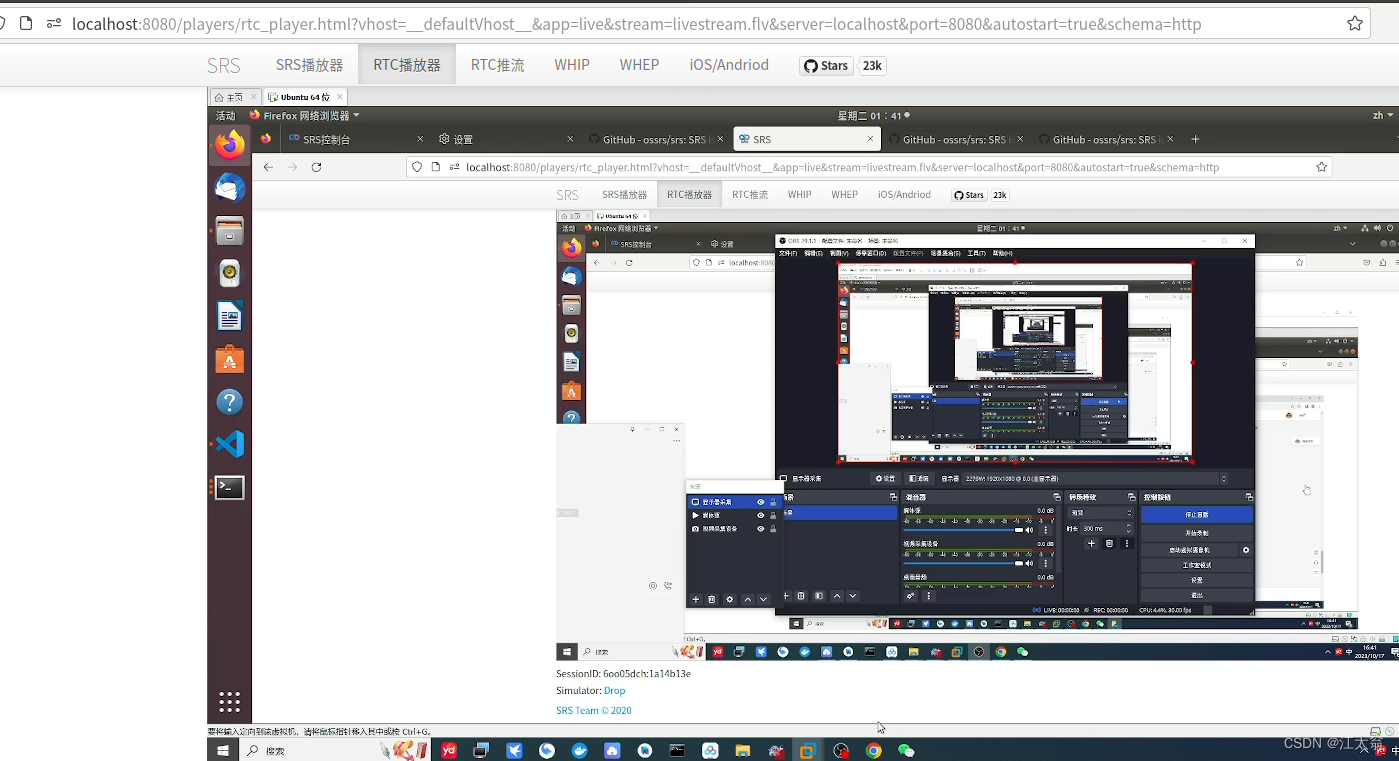Open the Files manager in Ubuntu dock

[x=230, y=230]
